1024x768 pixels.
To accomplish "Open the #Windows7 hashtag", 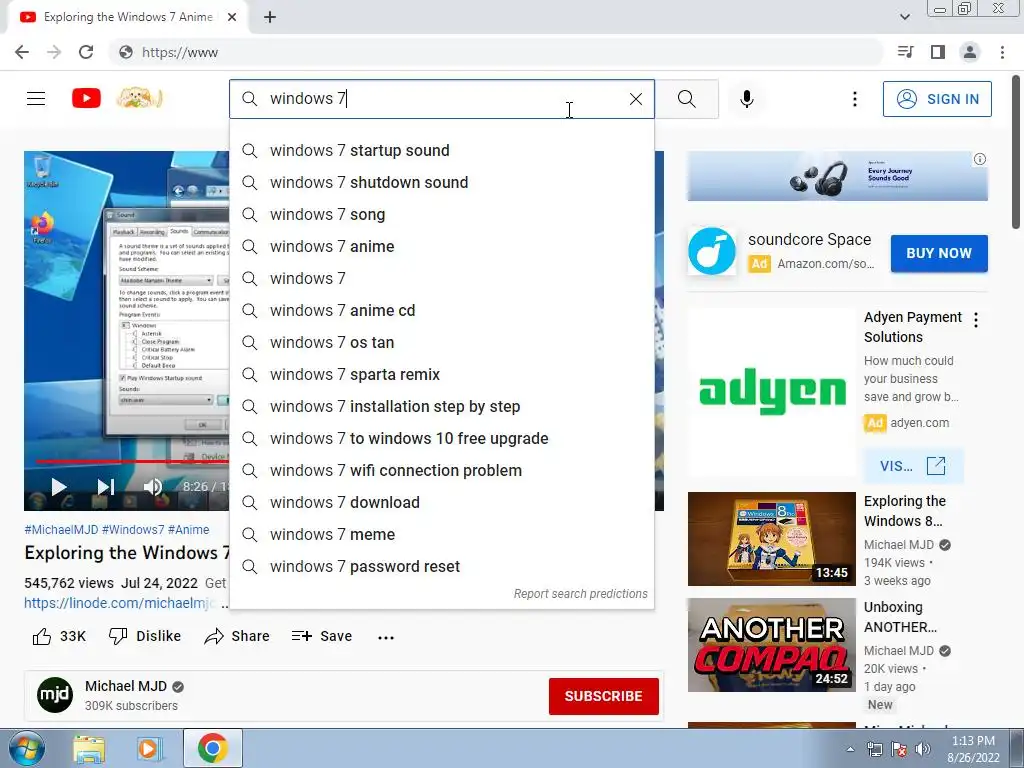I will tap(133, 530).
